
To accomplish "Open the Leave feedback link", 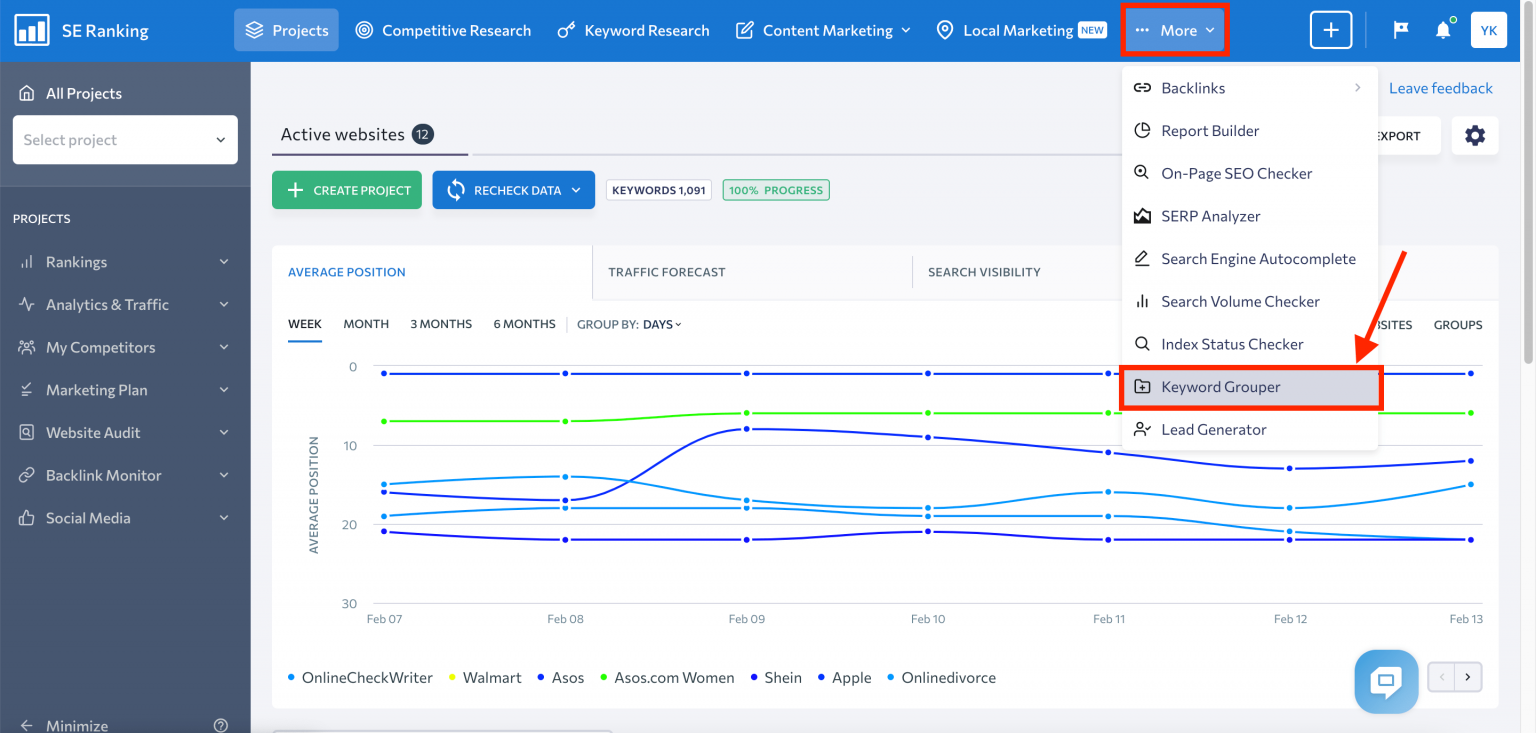I will [1440, 88].
